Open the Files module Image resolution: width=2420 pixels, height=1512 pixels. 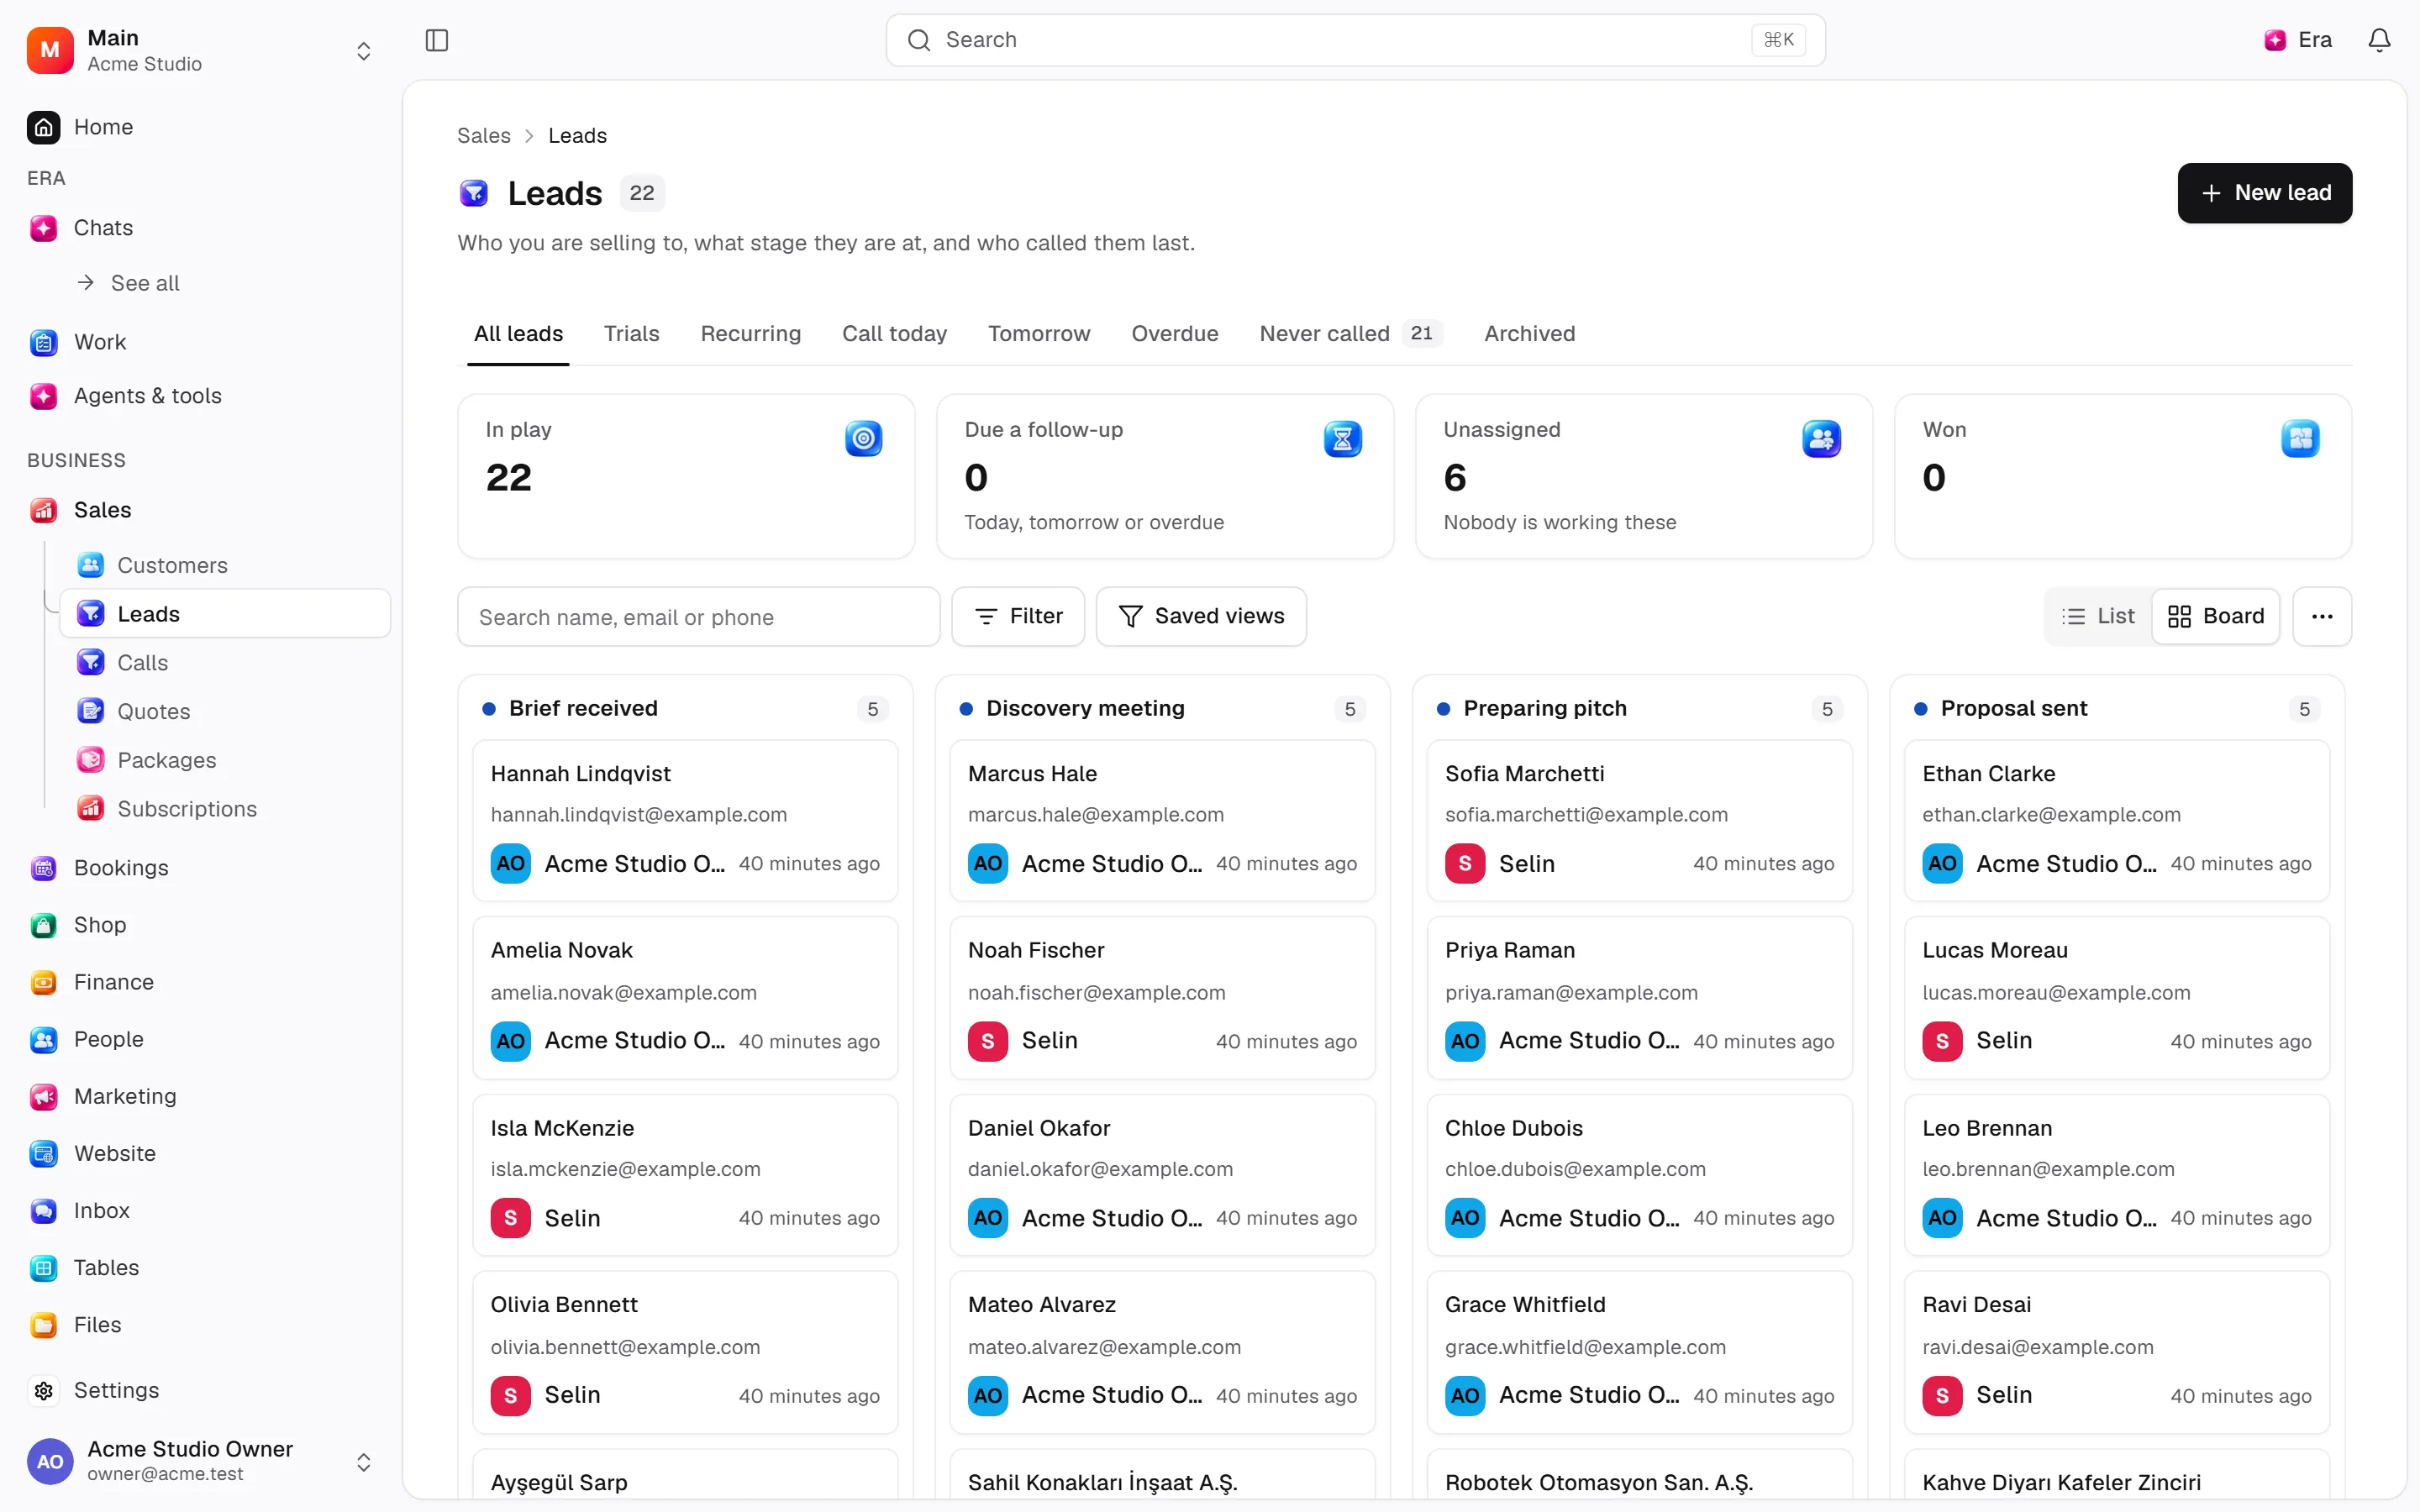(x=97, y=1324)
